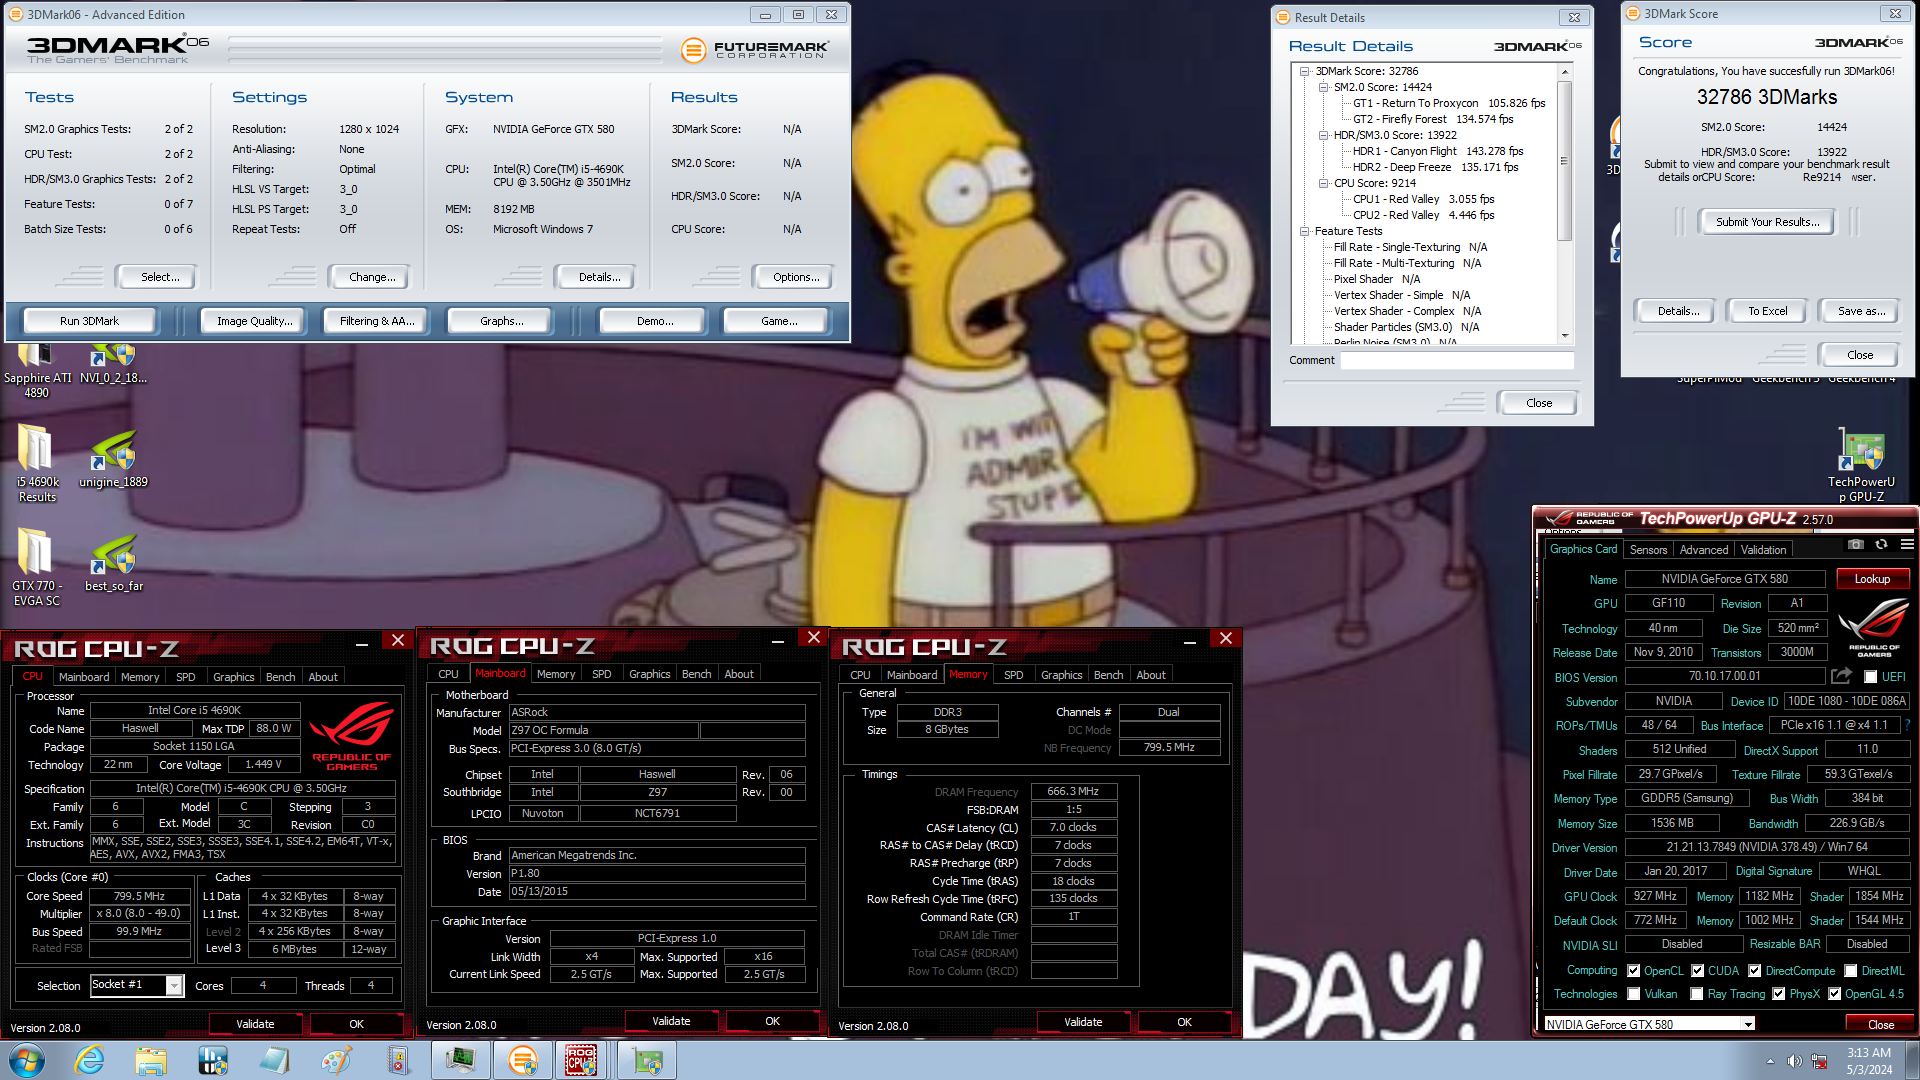The height and width of the screenshot is (1080, 1920).
Task: Collapse the HDR/SM3.0 Score tree node
Action: pyautogui.click(x=1323, y=135)
